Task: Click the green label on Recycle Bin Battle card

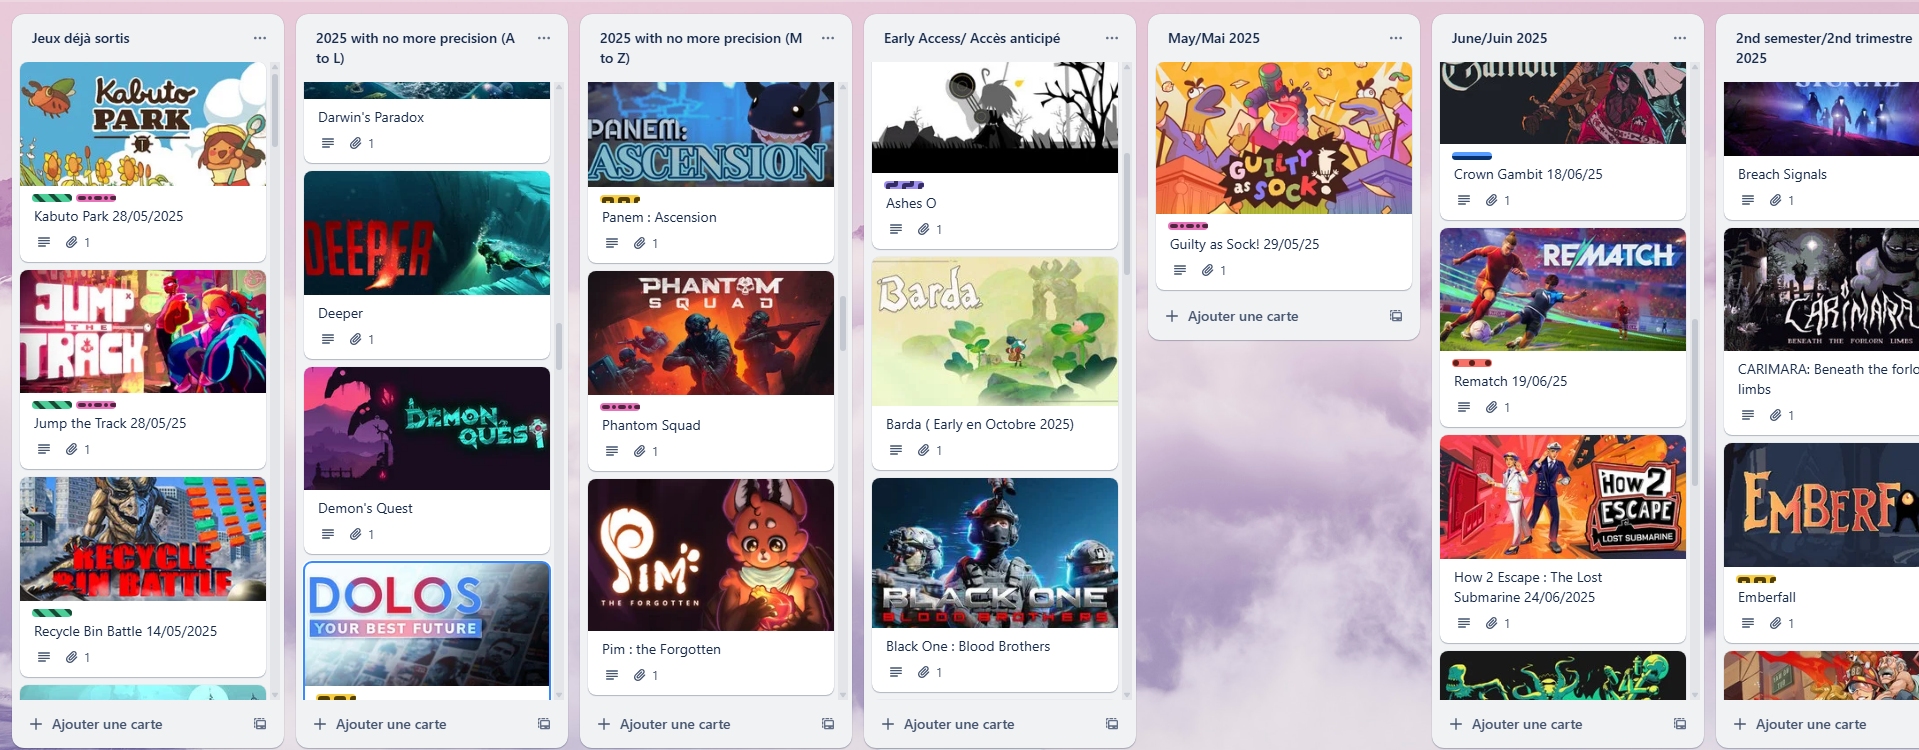Action: (x=52, y=613)
